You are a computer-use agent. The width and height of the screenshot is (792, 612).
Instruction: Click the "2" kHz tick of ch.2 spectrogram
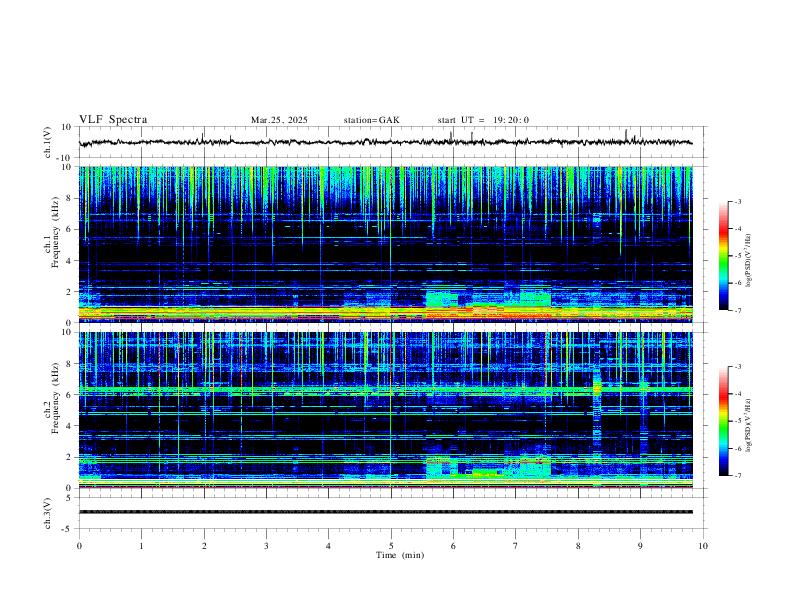pyautogui.click(x=69, y=457)
